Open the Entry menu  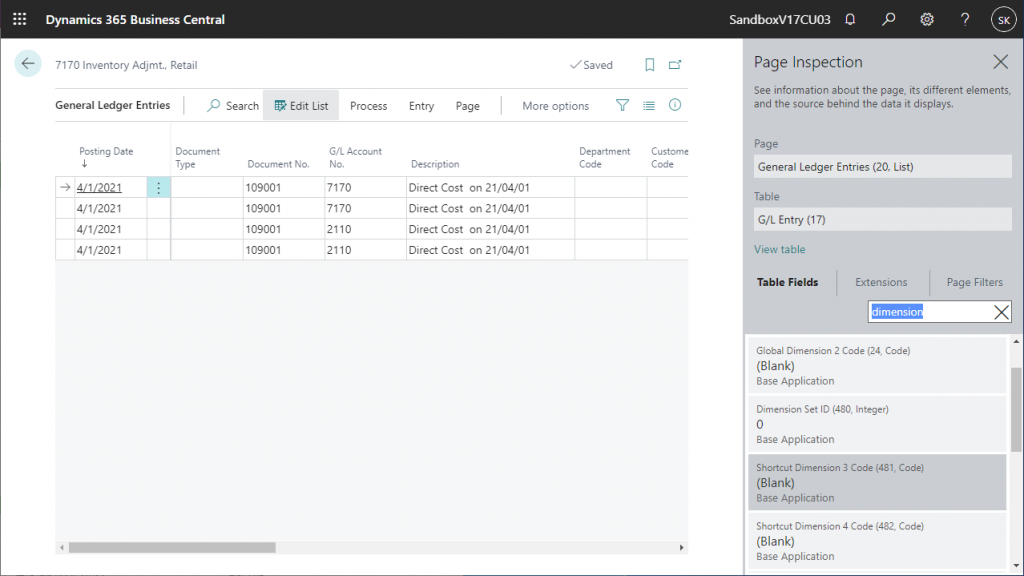coord(421,106)
